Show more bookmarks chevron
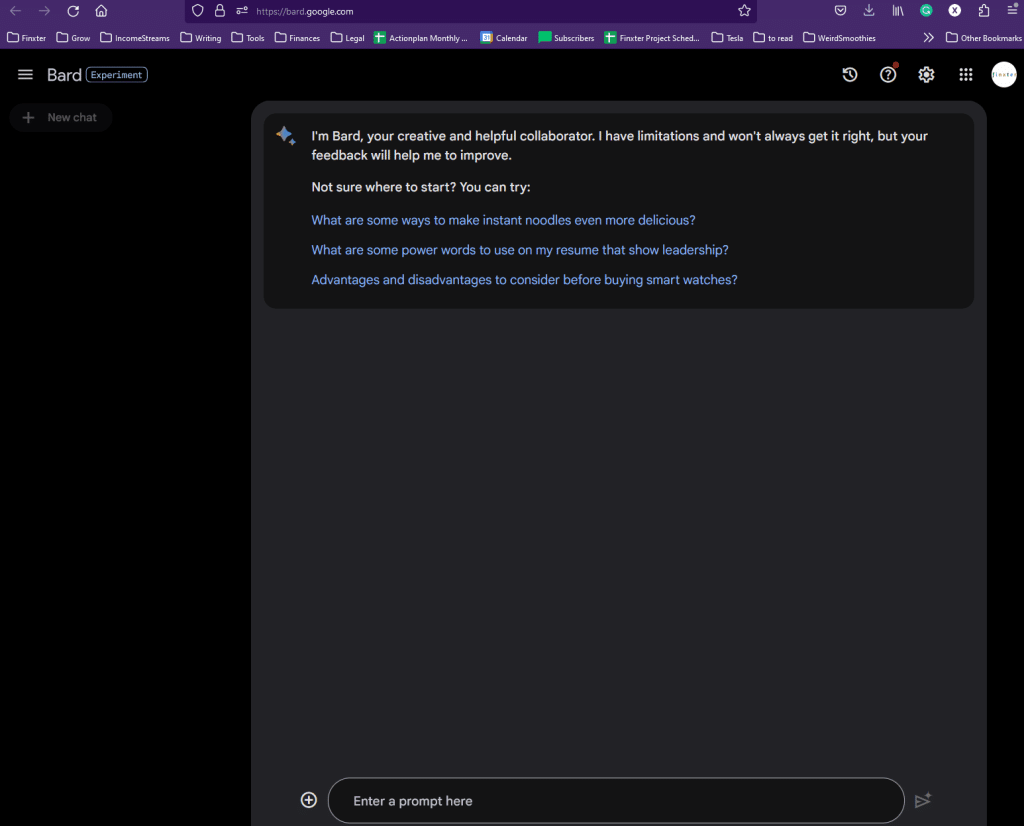This screenshot has width=1024, height=826. pos(928,38)
